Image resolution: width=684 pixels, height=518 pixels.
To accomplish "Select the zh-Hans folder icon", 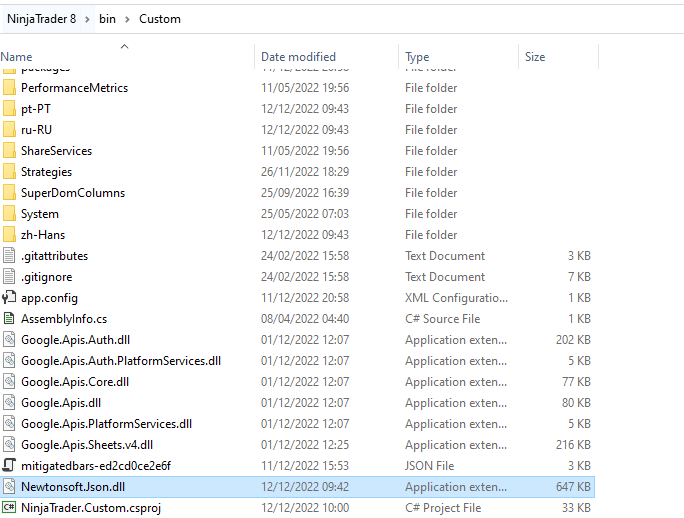I will click(9, 234).
